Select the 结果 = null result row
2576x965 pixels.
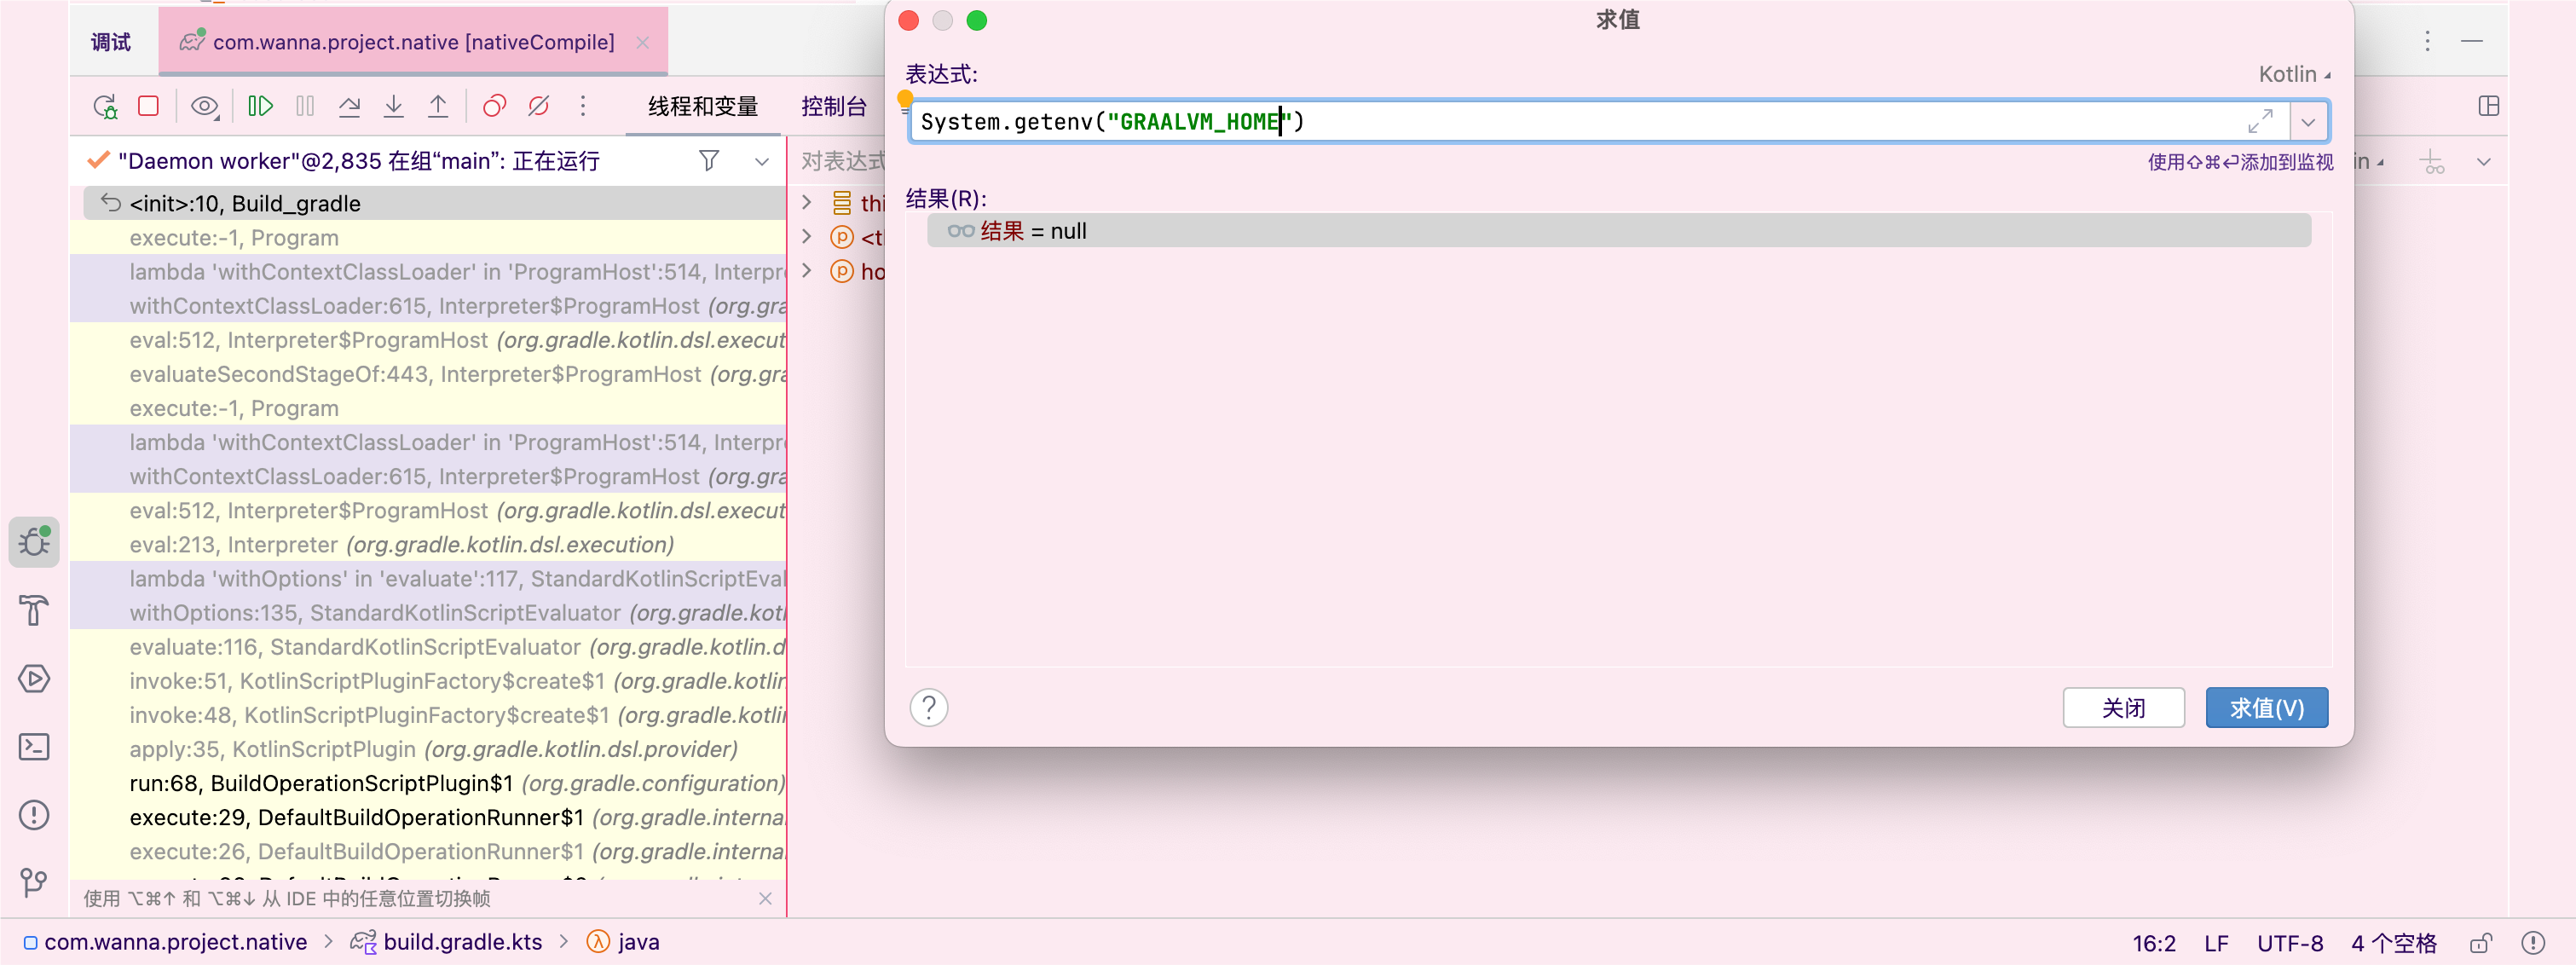pos(1618,231)
